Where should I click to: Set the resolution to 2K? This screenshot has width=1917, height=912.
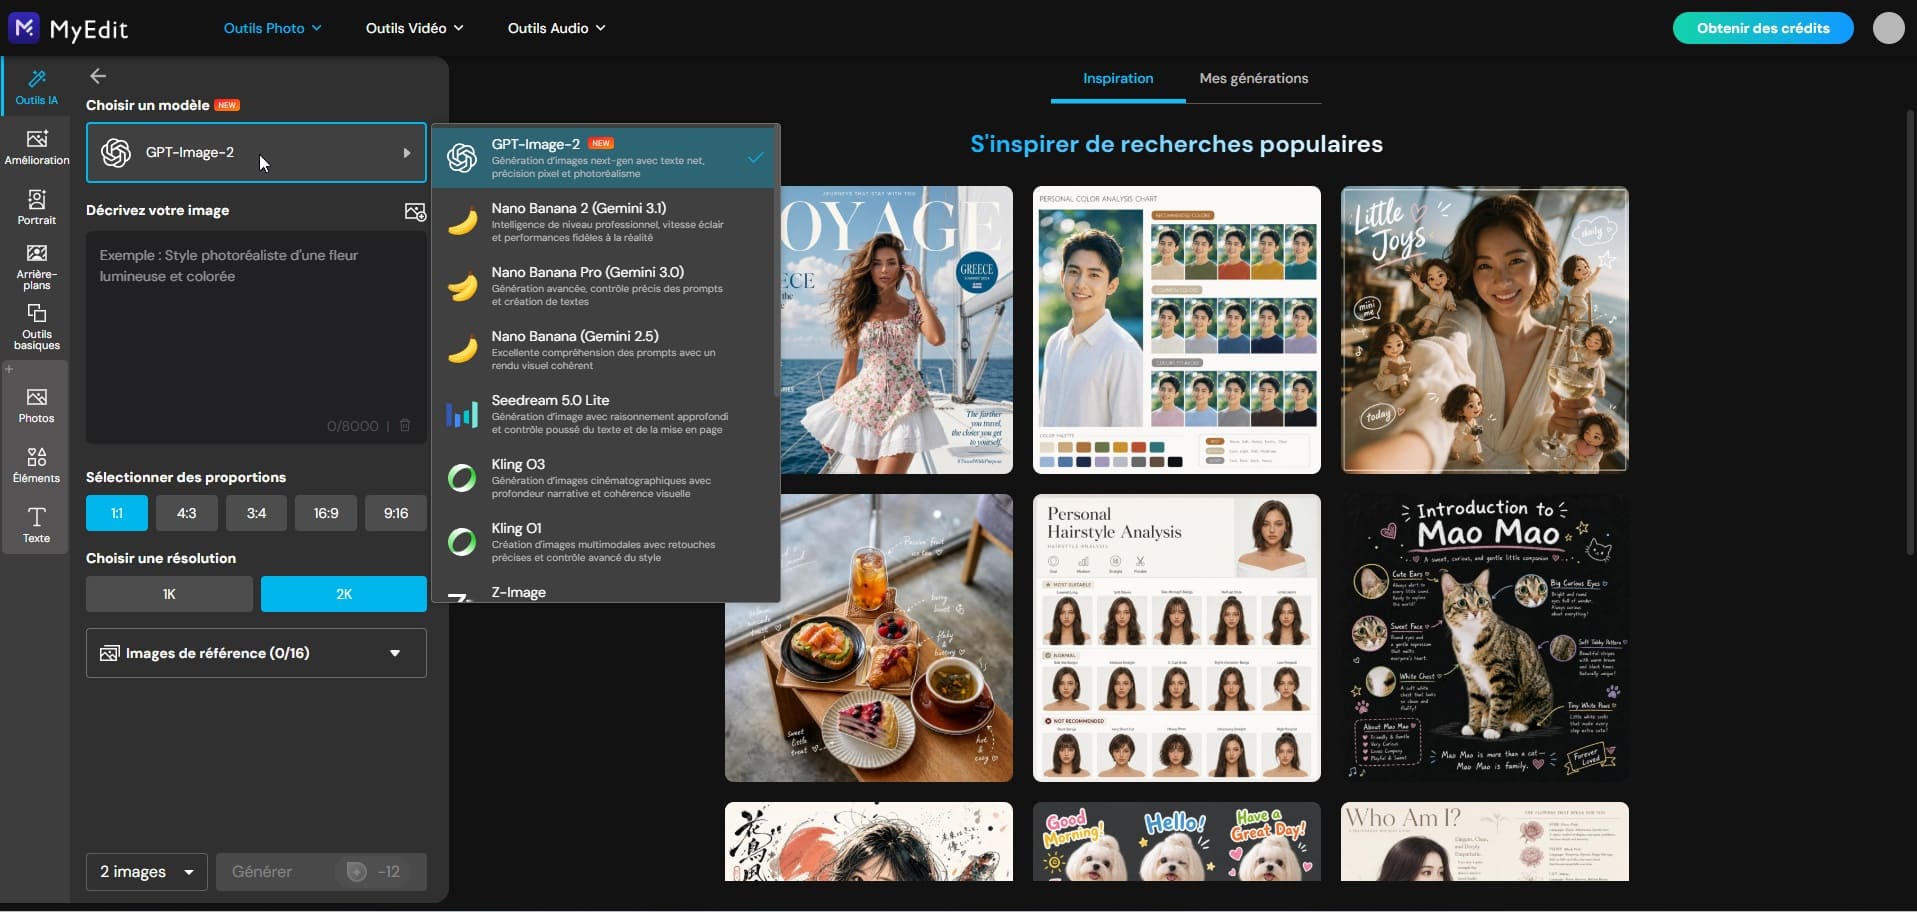(344, 594)
